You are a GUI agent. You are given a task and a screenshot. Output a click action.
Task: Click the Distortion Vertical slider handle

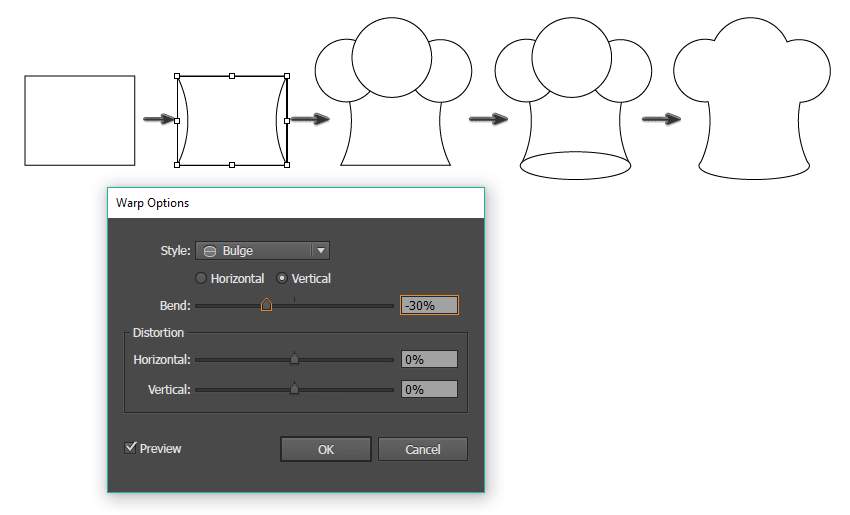[x=294, y=389]
